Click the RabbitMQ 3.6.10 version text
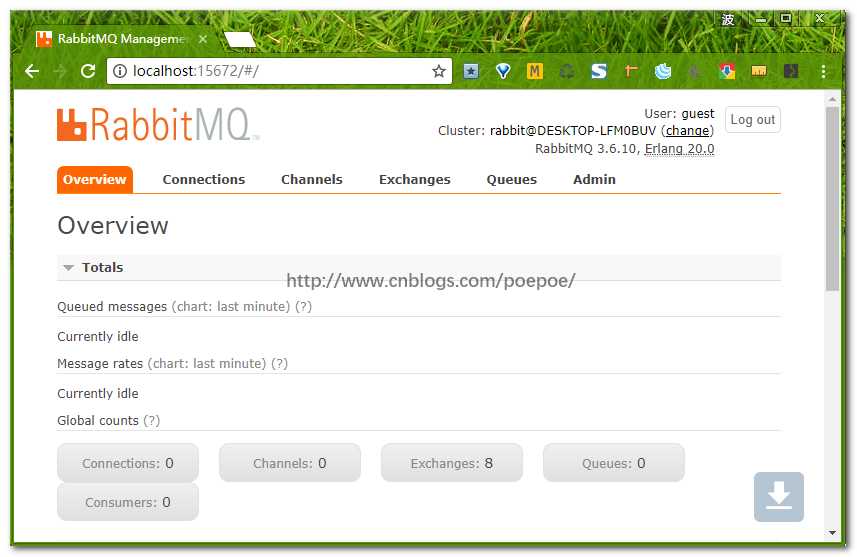 coord(585,149)
